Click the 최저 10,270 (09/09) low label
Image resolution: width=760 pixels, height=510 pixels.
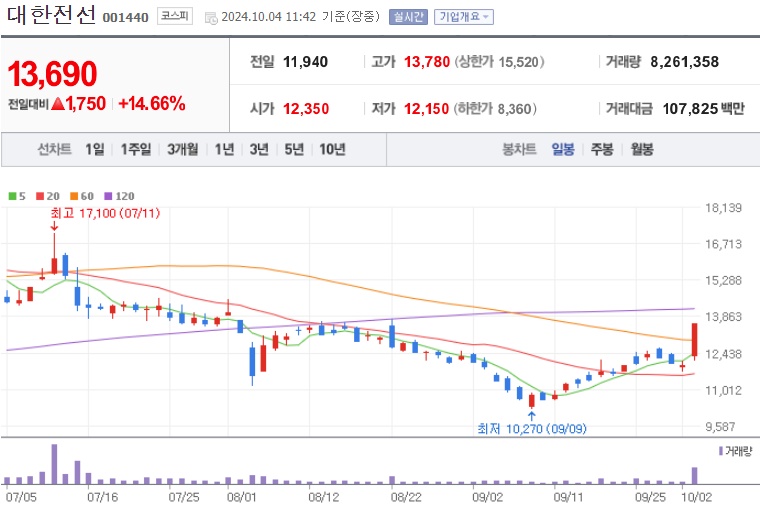tap(532, 429)
